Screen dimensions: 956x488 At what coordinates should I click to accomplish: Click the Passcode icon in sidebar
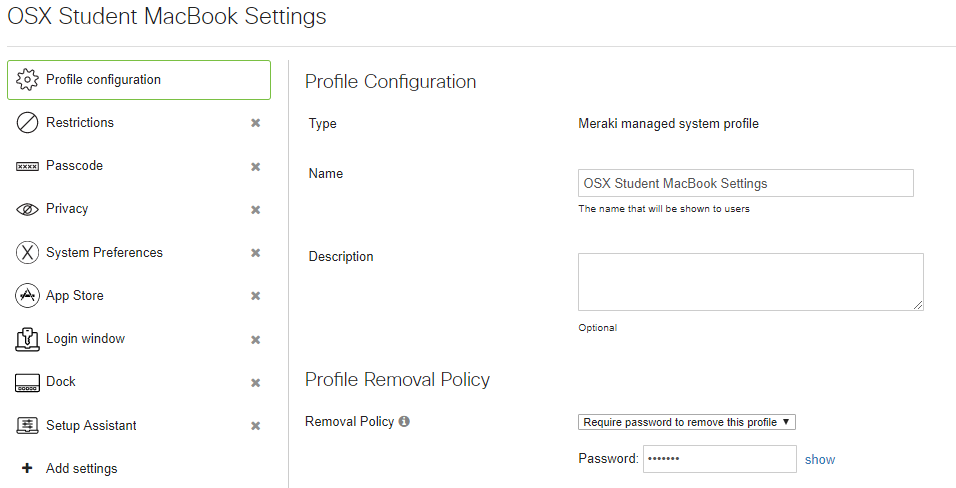pos(28,167)
